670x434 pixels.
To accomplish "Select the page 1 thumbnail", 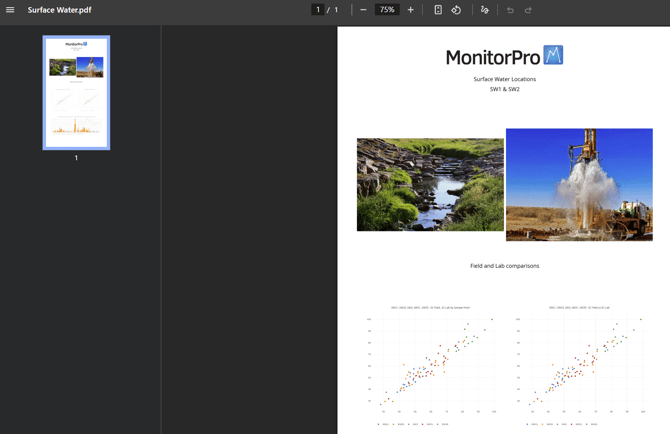I will point(76,92).
